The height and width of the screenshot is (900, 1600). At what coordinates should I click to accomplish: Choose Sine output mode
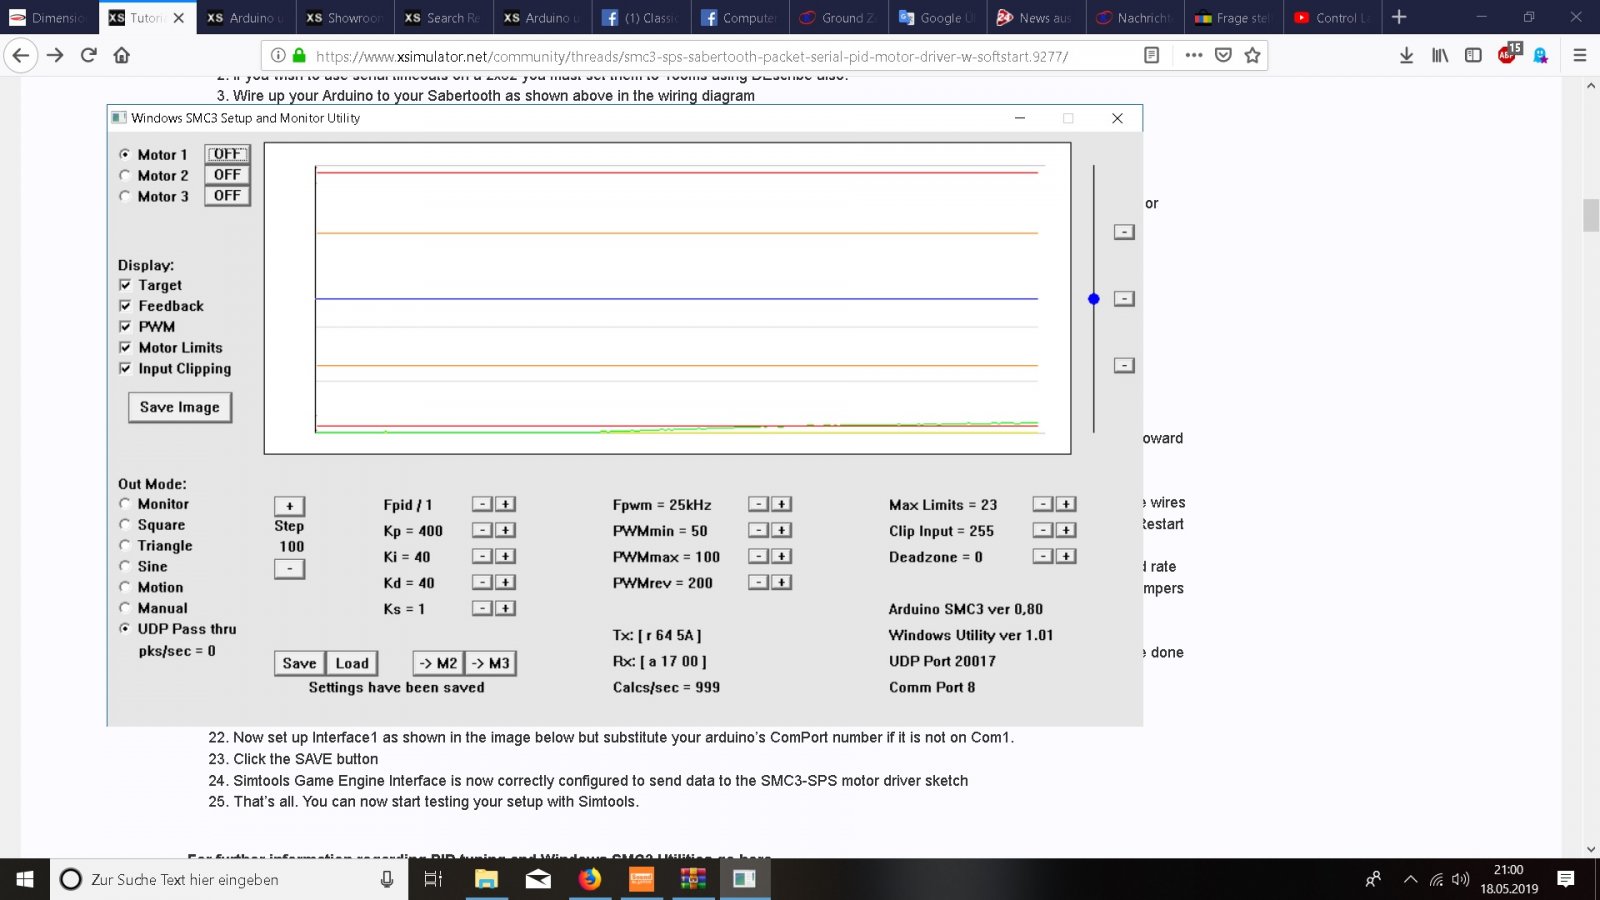(125, 566)
